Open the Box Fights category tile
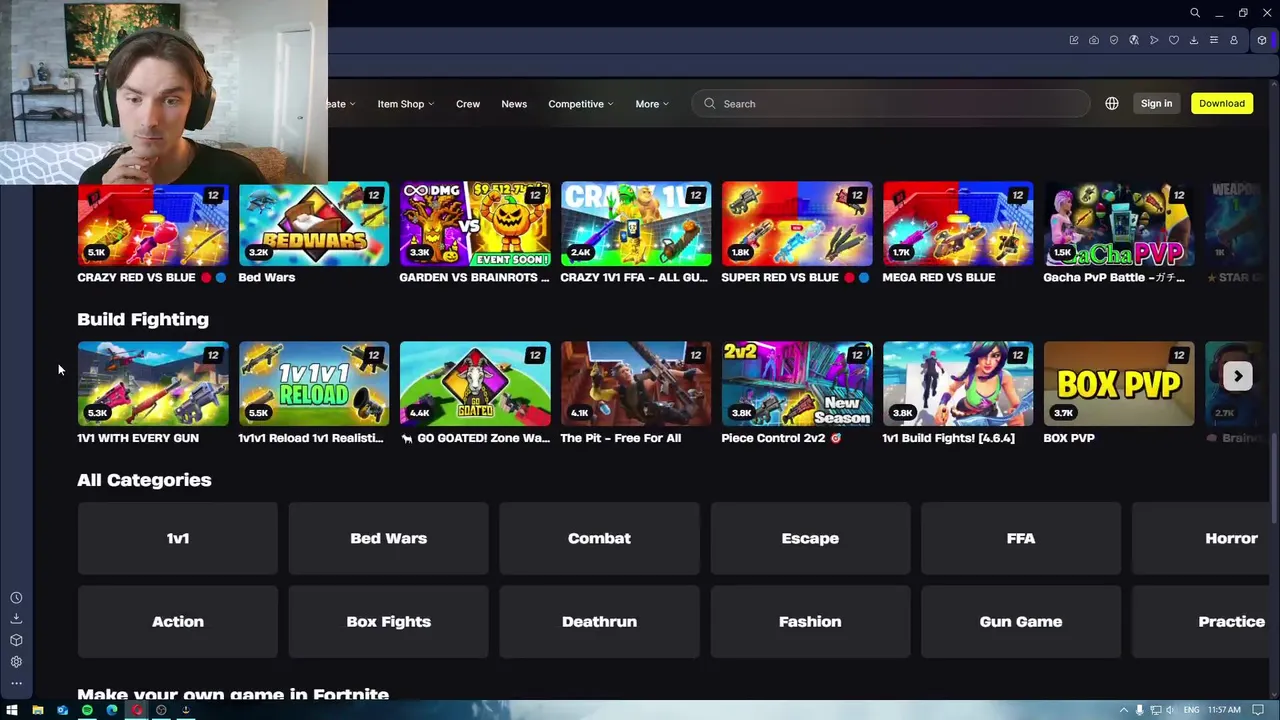1280x720 pixels. coord(388,622)
